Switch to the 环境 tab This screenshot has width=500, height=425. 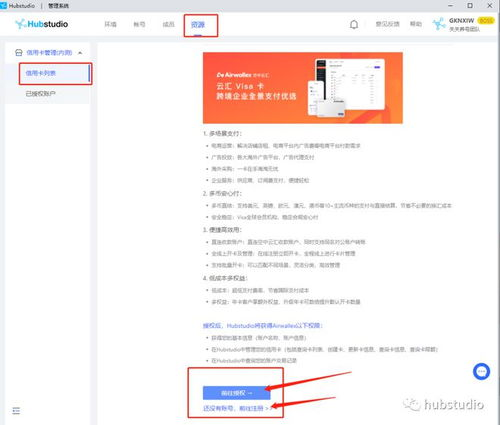click(110, 24)
